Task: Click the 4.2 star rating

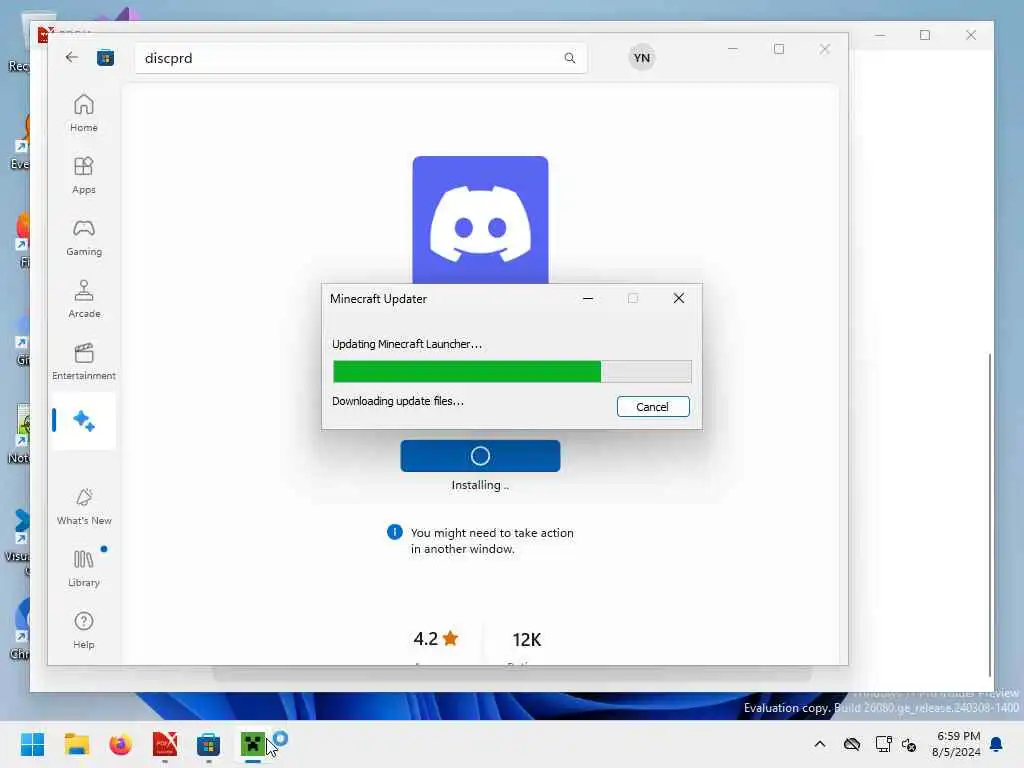Action: click(x=436, y=639)
